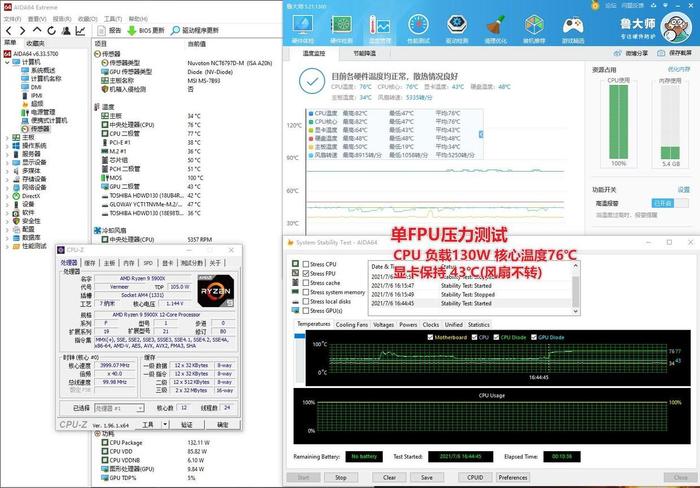
Task: Enable the Stress CPU checkbox
Action: (306, 264)
